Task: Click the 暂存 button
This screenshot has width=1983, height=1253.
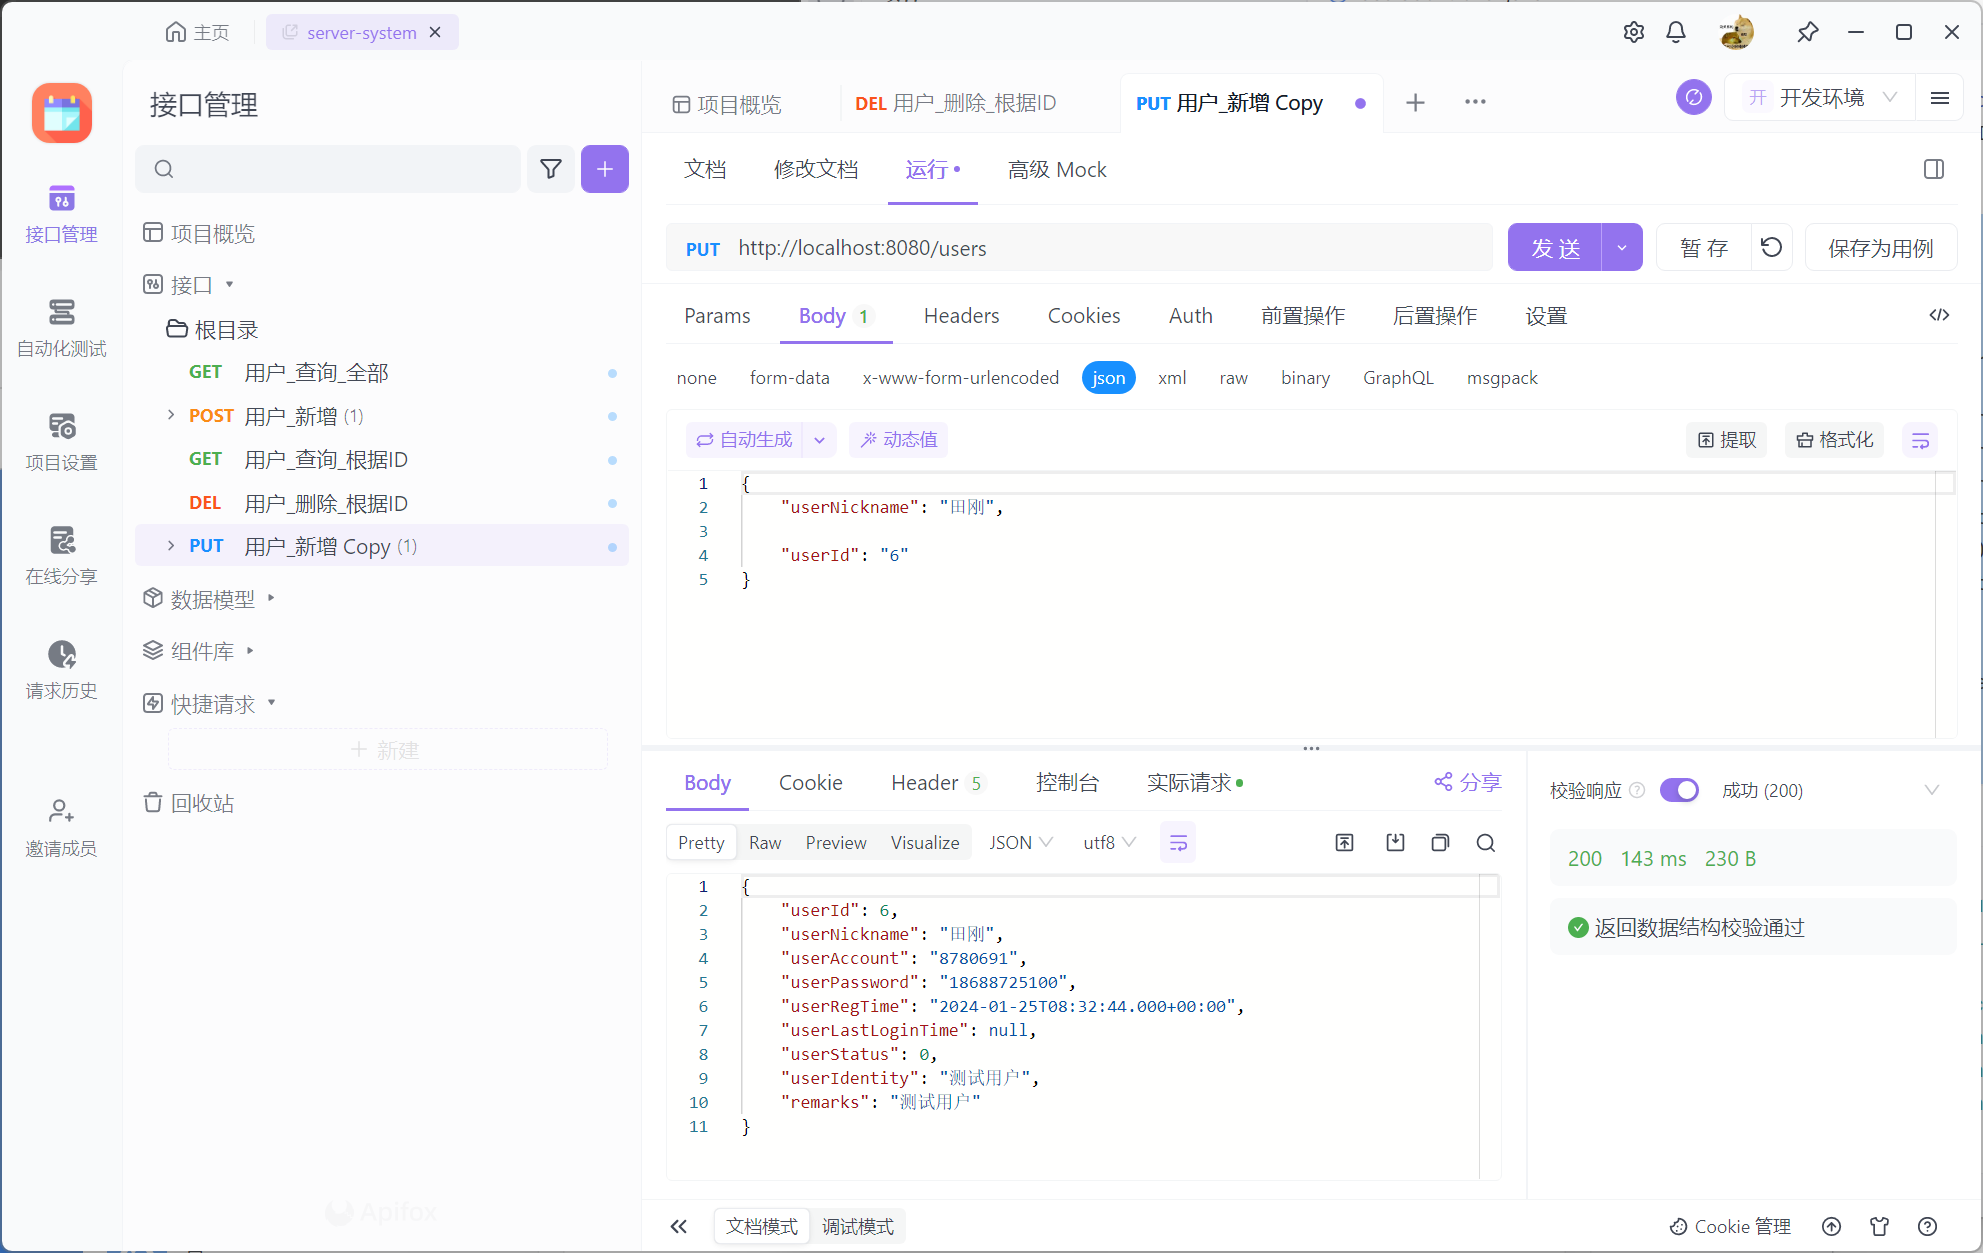Action: pos(1704,247)
